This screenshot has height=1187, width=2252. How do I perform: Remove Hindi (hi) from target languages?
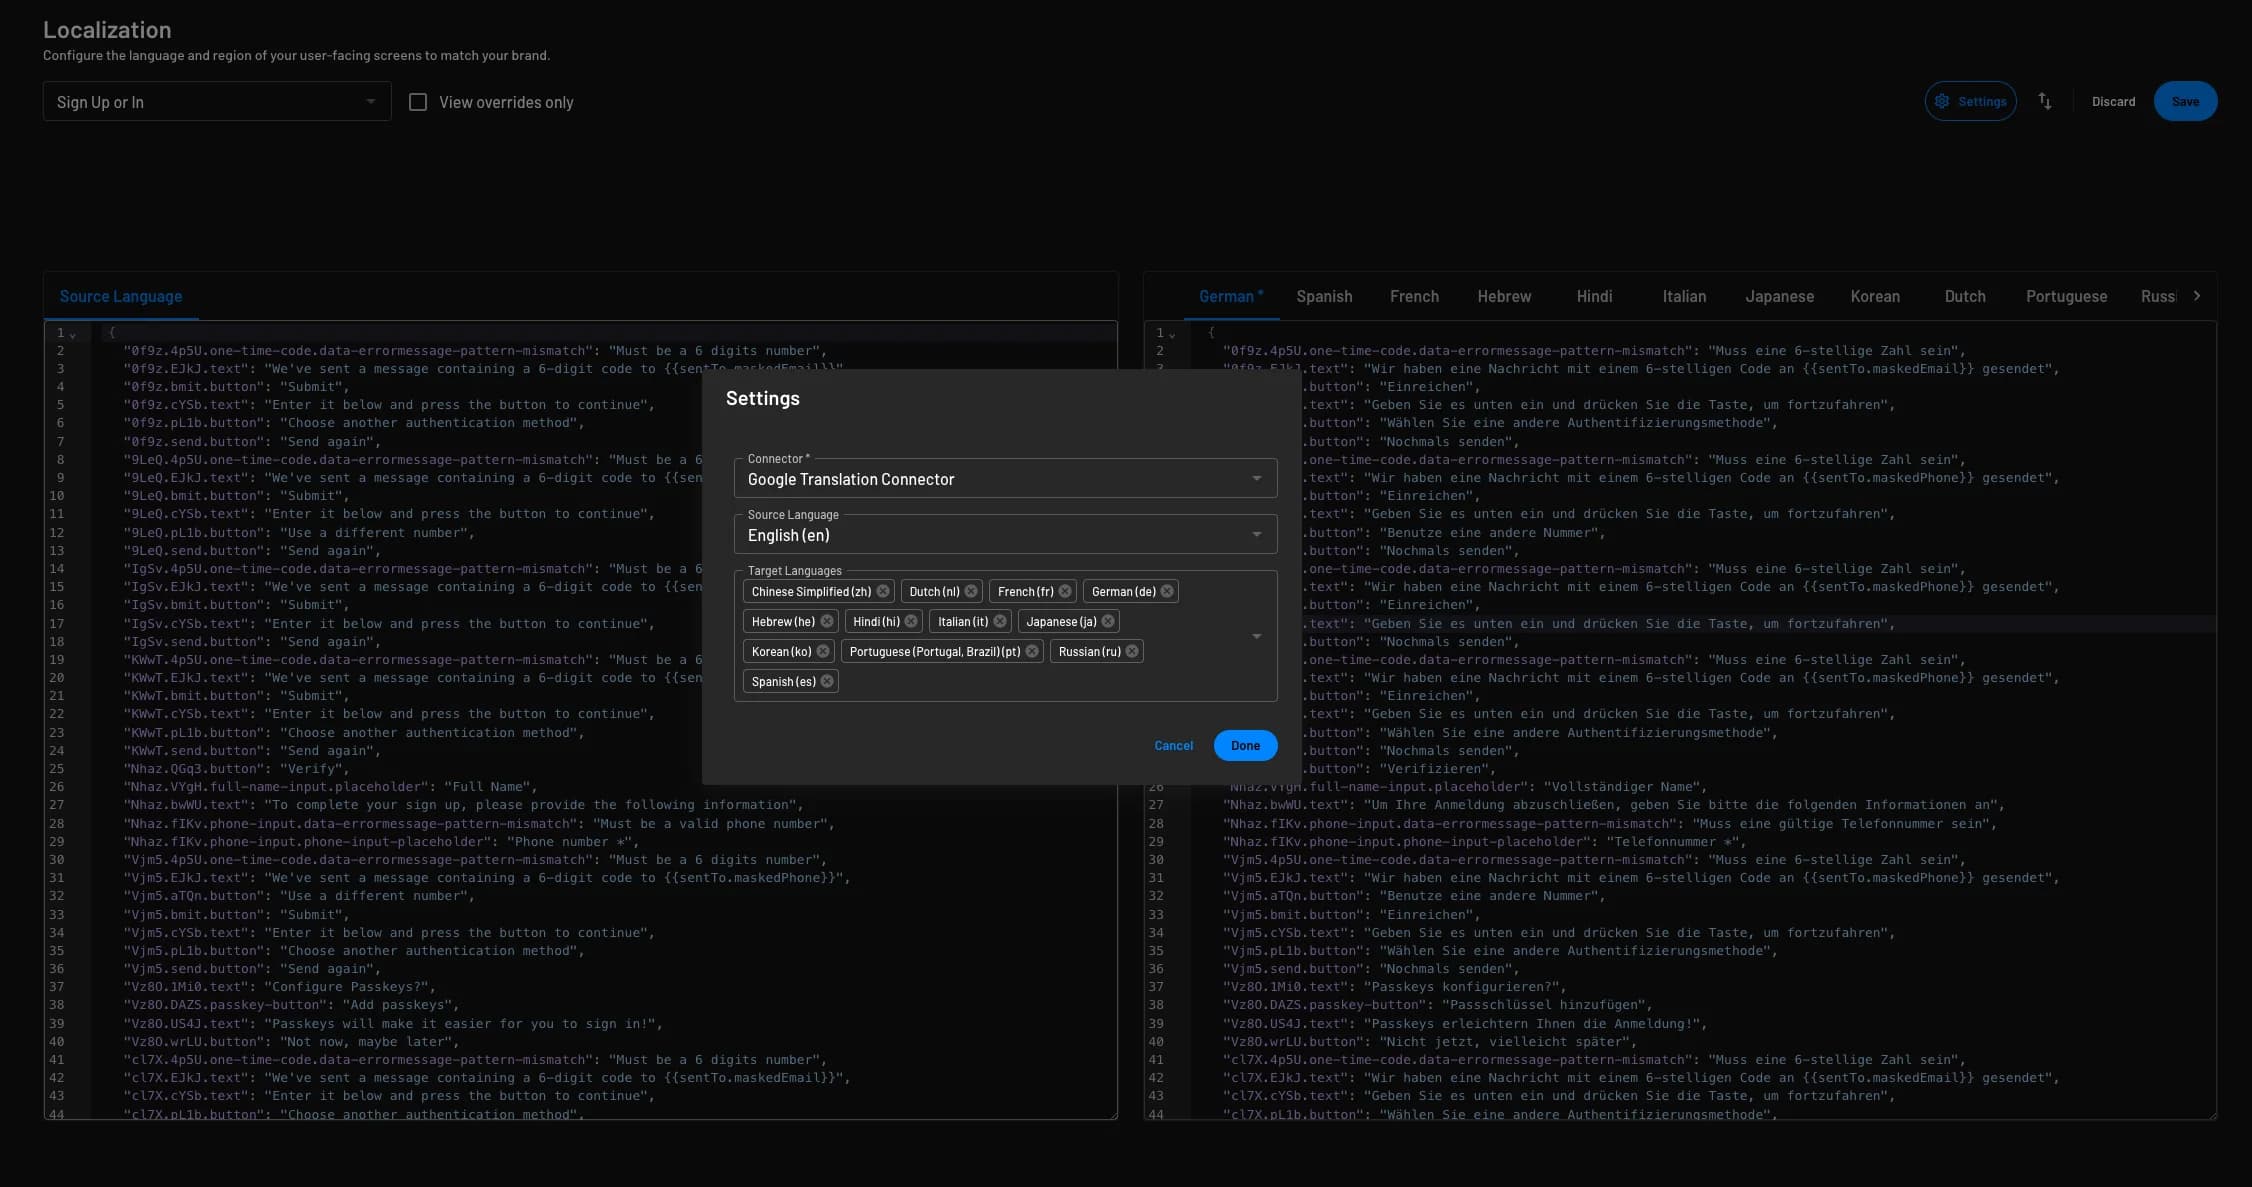click(x=911, y=621)
